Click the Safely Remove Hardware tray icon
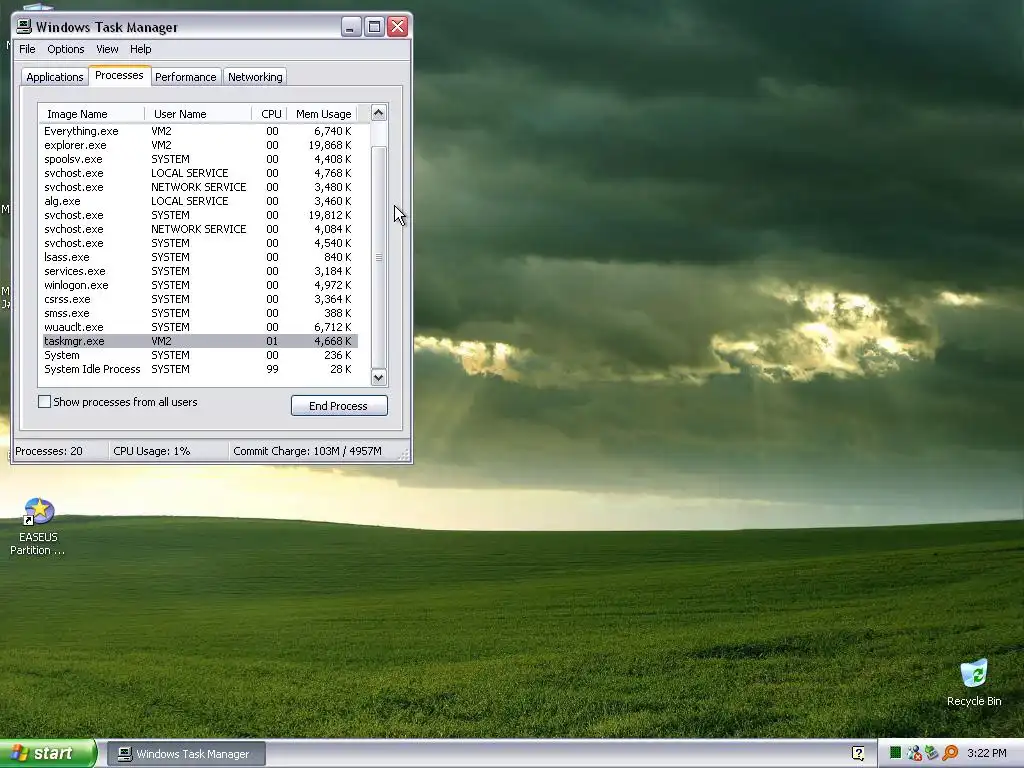Image resolution: width=1024 pixels, height=768 pixels. pos(931,753)
